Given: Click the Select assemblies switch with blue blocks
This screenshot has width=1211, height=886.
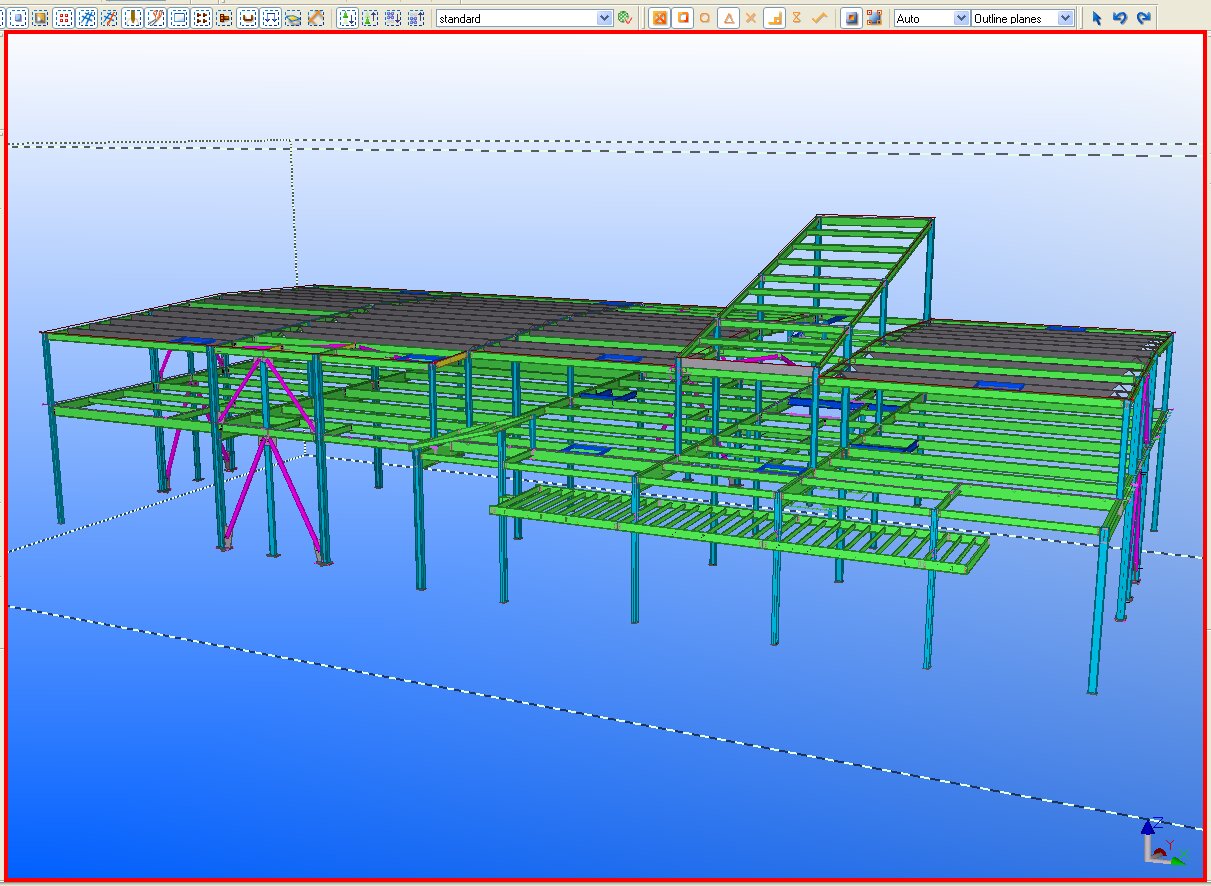Looking at the screenshot, I should click(x=393, y=18).
